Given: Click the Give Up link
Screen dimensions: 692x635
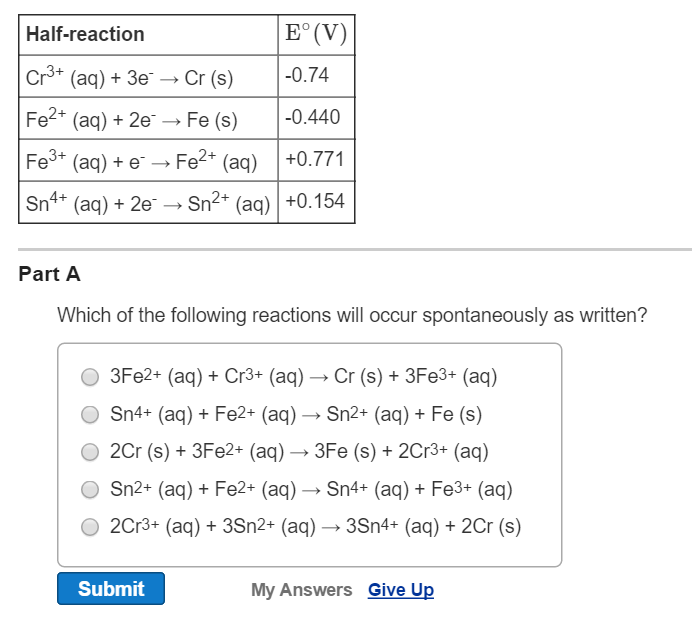Looking at the screenshot, I should coord(400,590).
